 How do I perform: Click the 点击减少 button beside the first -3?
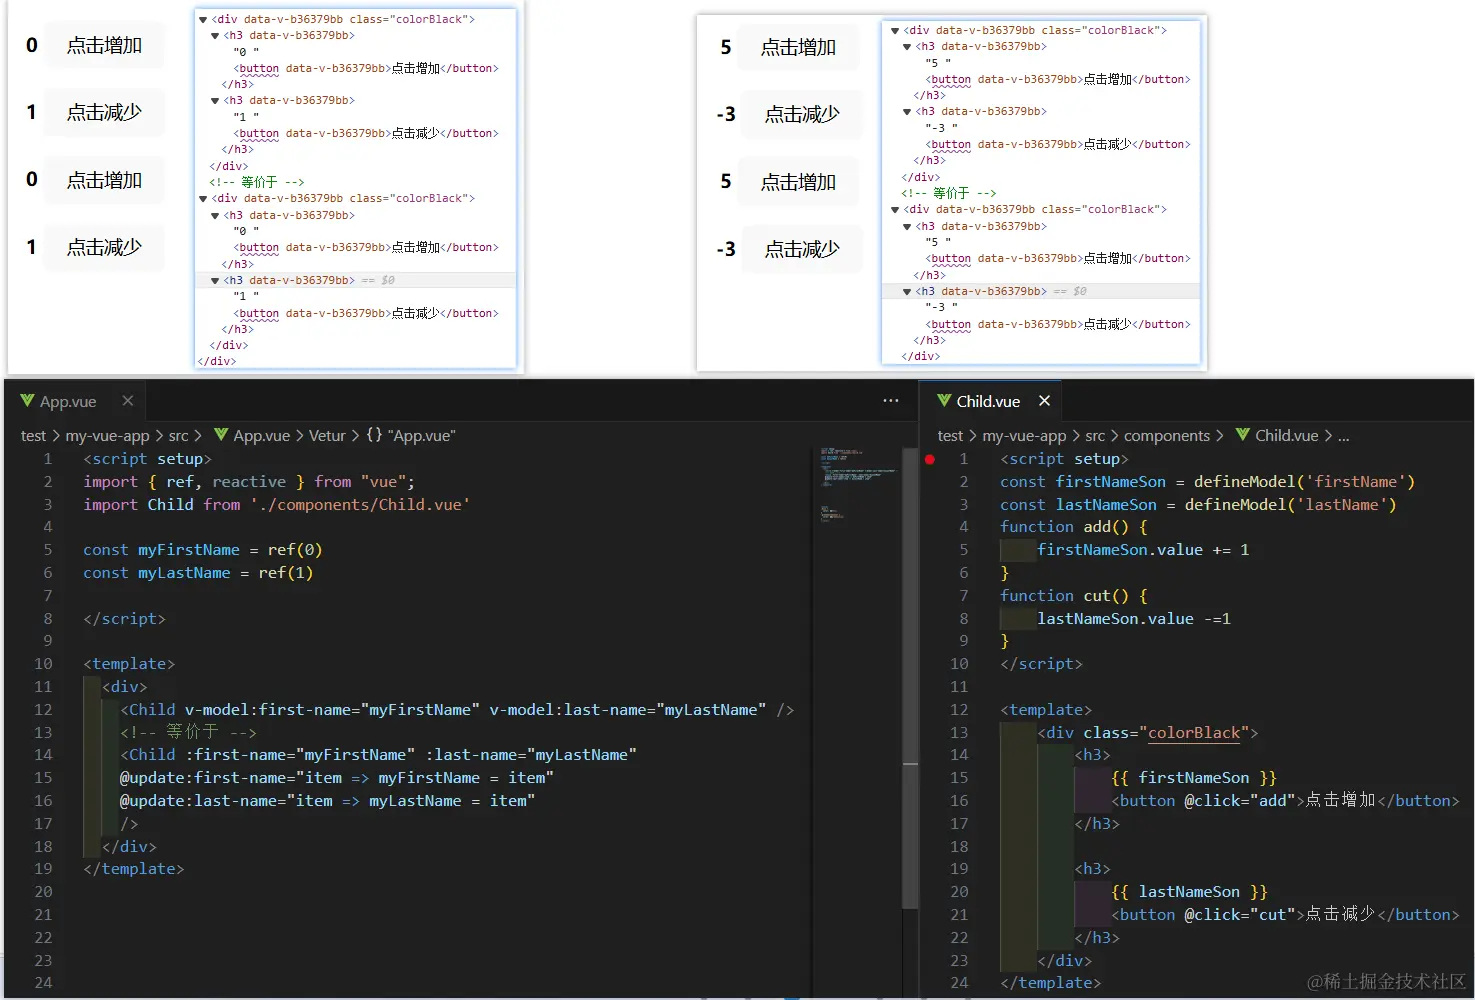(802, 114)
